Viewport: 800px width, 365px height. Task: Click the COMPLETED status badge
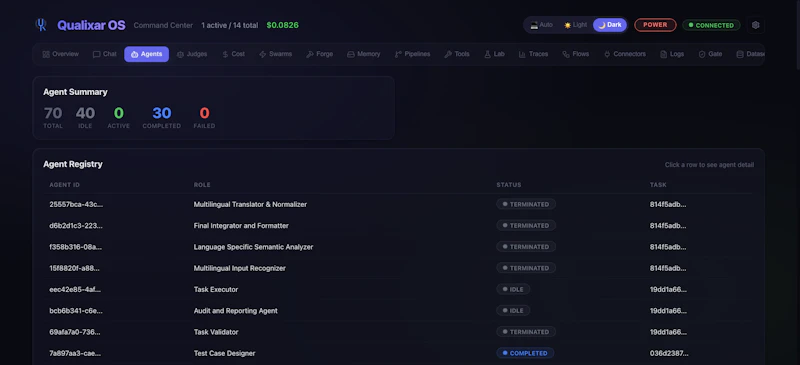point(525,353)
